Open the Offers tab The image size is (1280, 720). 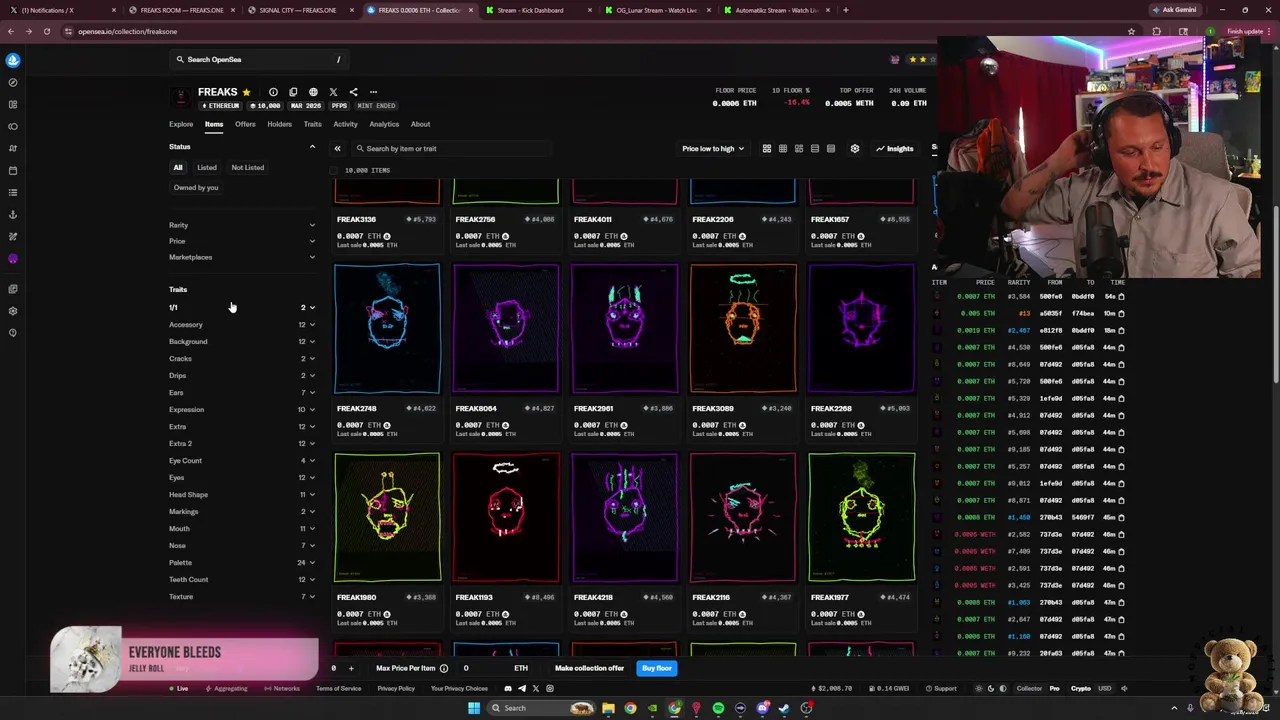tap(245, 124)
